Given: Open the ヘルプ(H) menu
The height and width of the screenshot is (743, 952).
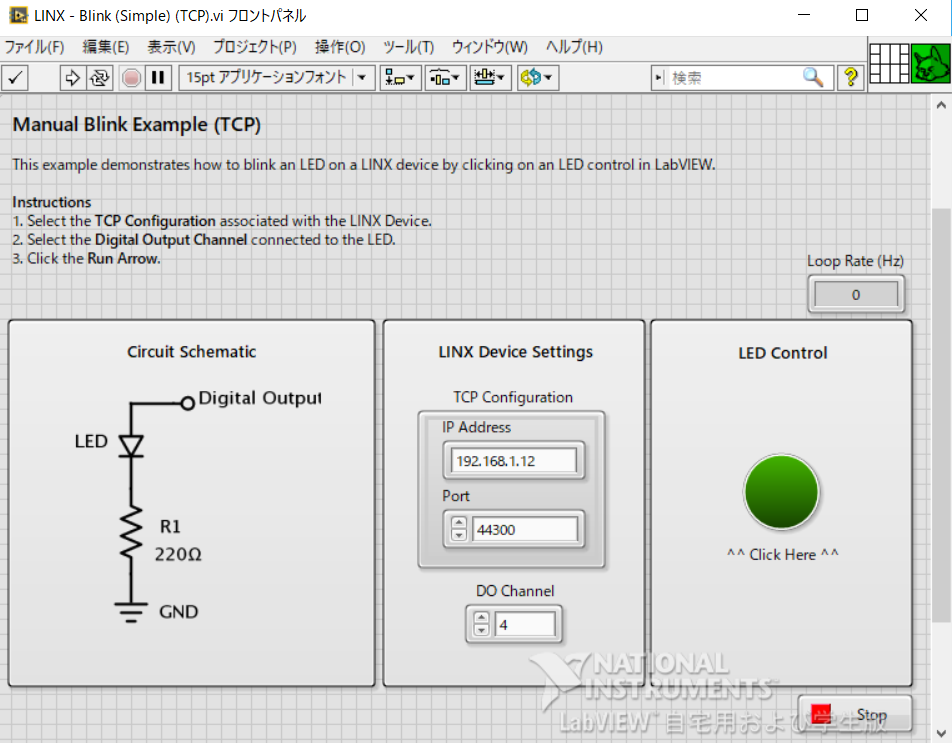Looking at the screenshot, I should pos(574,47).
